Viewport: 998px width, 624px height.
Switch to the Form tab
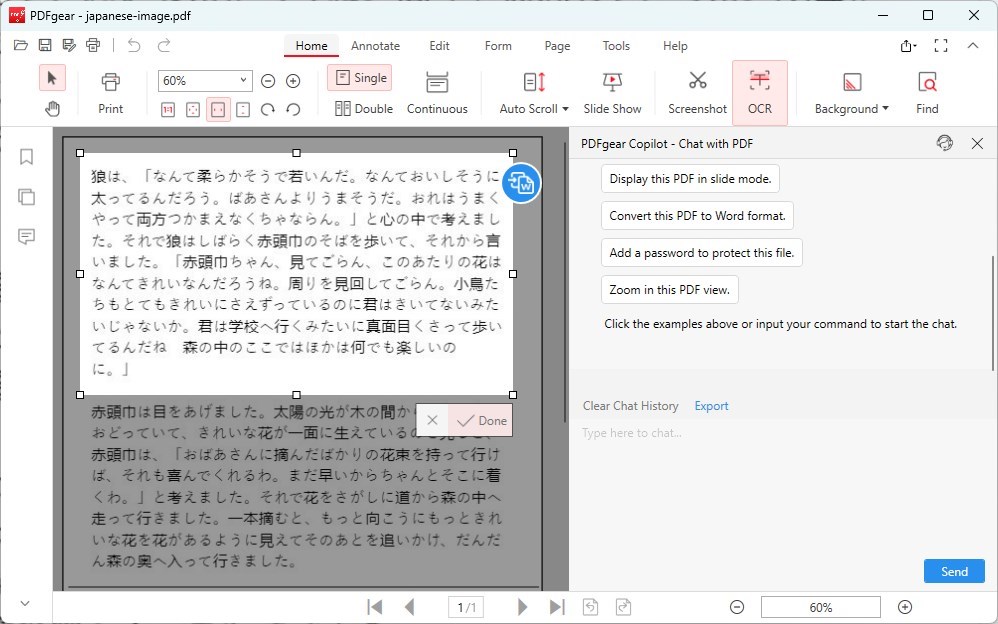498,46
